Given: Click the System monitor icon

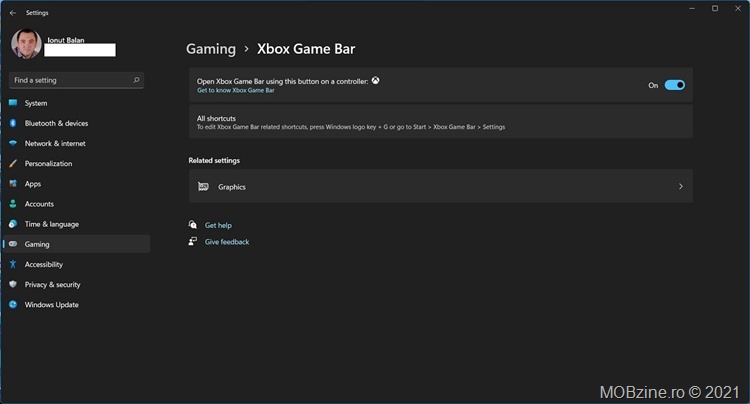Looking at the screenshot, I should pos(13,103).
